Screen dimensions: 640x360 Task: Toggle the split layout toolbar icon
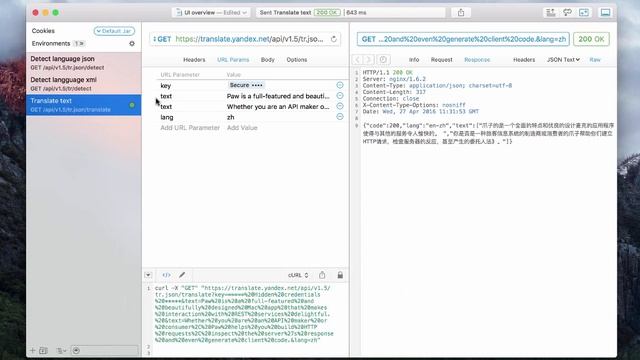584,13
